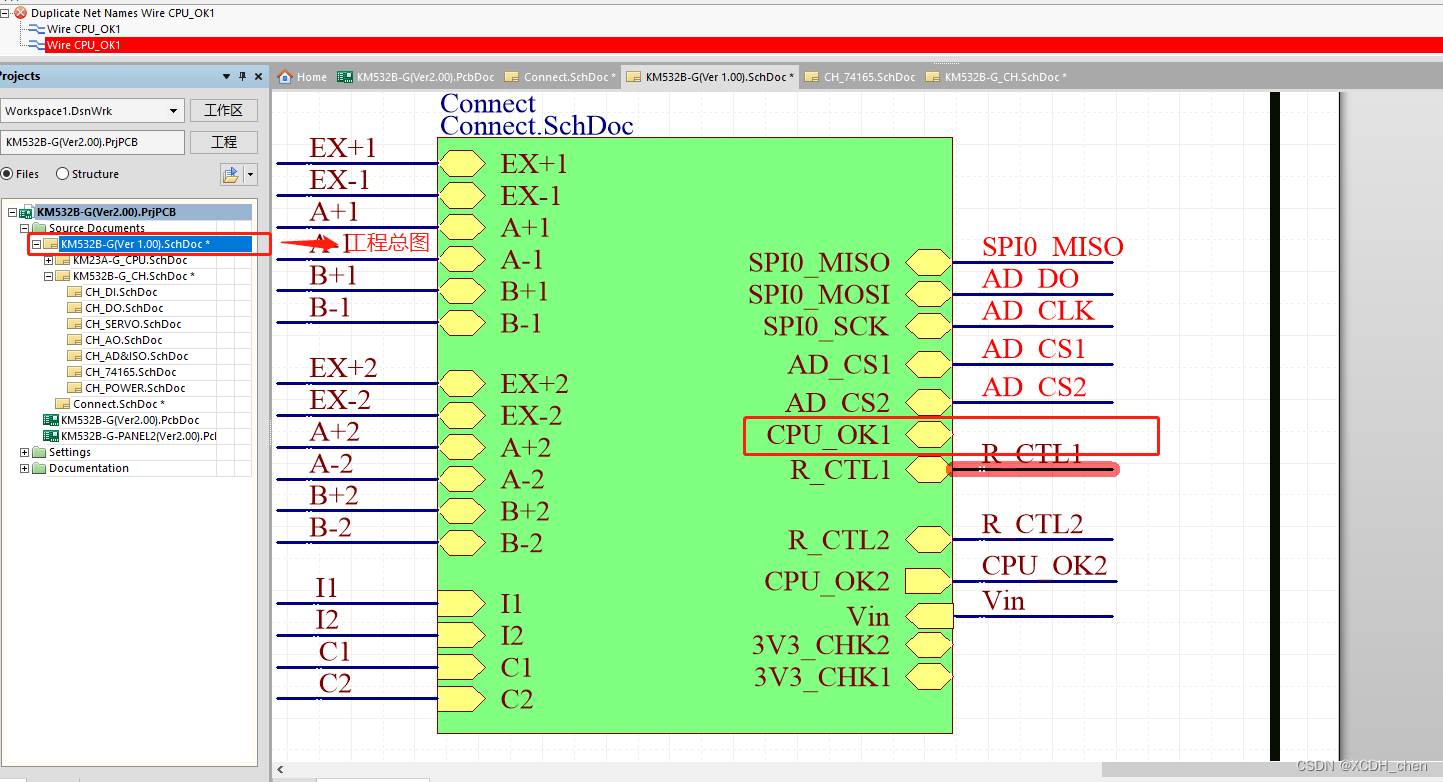
Task: Click the open document folder icon in Projects panel
Action: (x=228, y=174)
